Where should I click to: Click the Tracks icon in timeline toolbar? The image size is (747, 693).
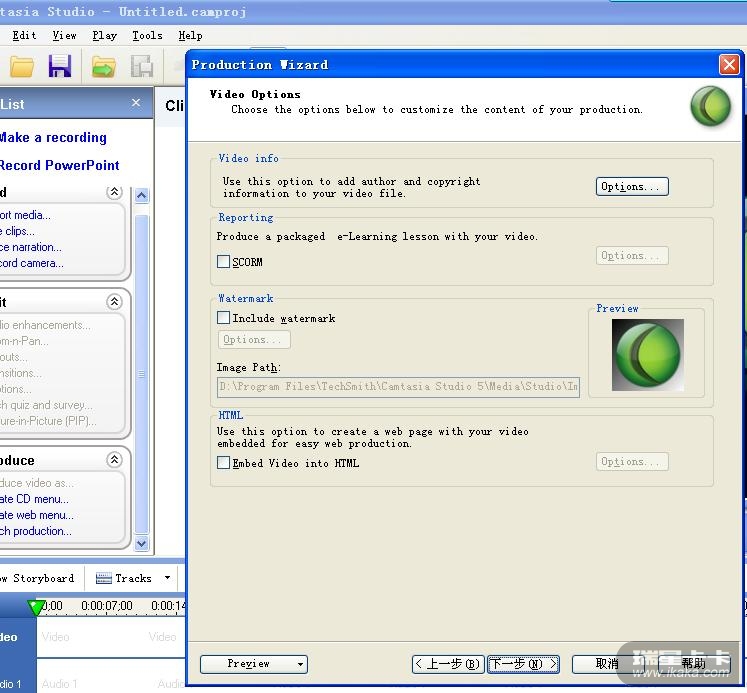pyautogui.click(x=104, y=578)
